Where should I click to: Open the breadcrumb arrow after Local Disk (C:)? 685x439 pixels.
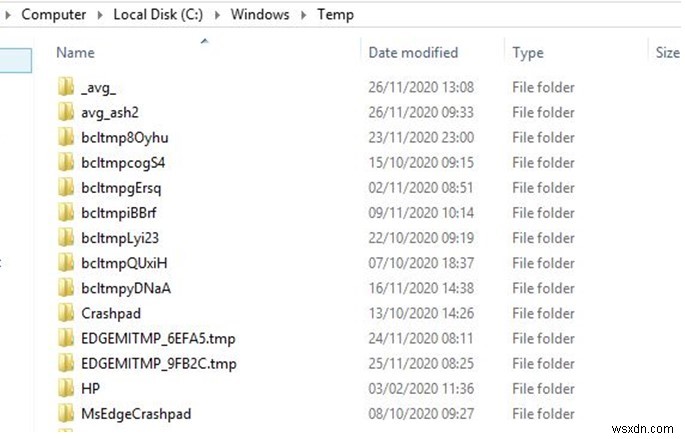tap(220, 15)
